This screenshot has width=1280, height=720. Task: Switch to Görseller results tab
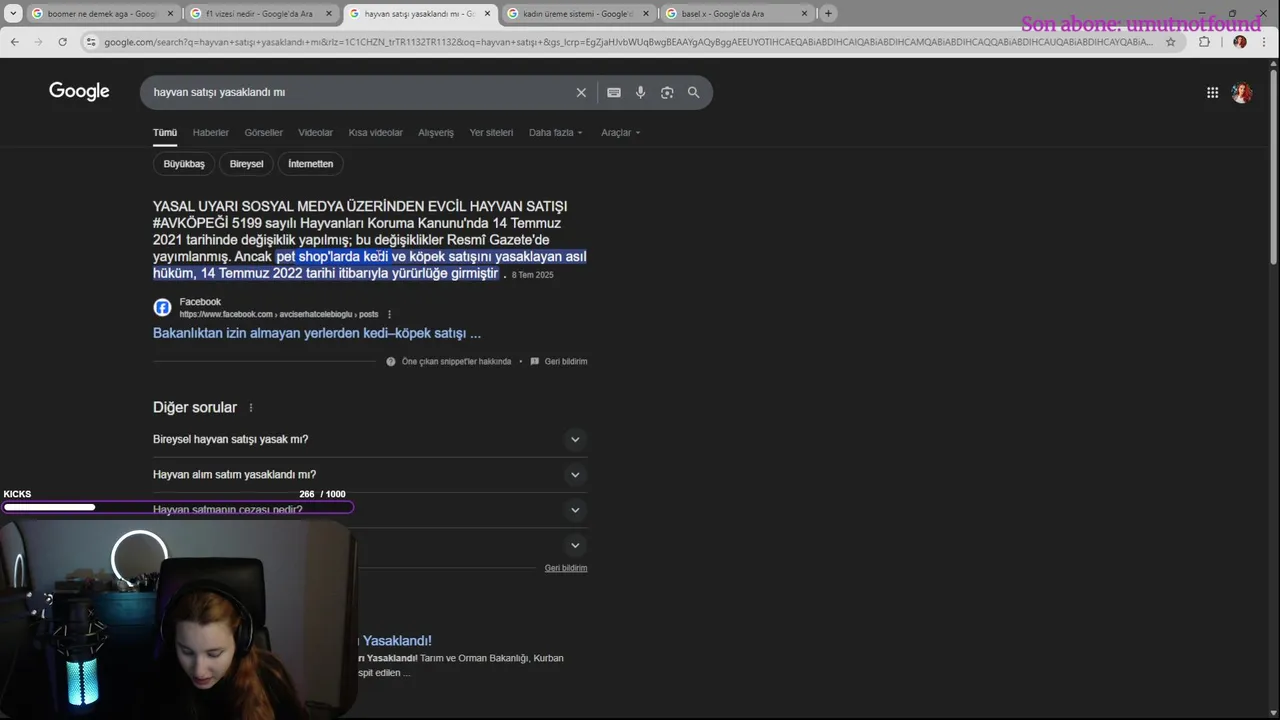(264, 132)
